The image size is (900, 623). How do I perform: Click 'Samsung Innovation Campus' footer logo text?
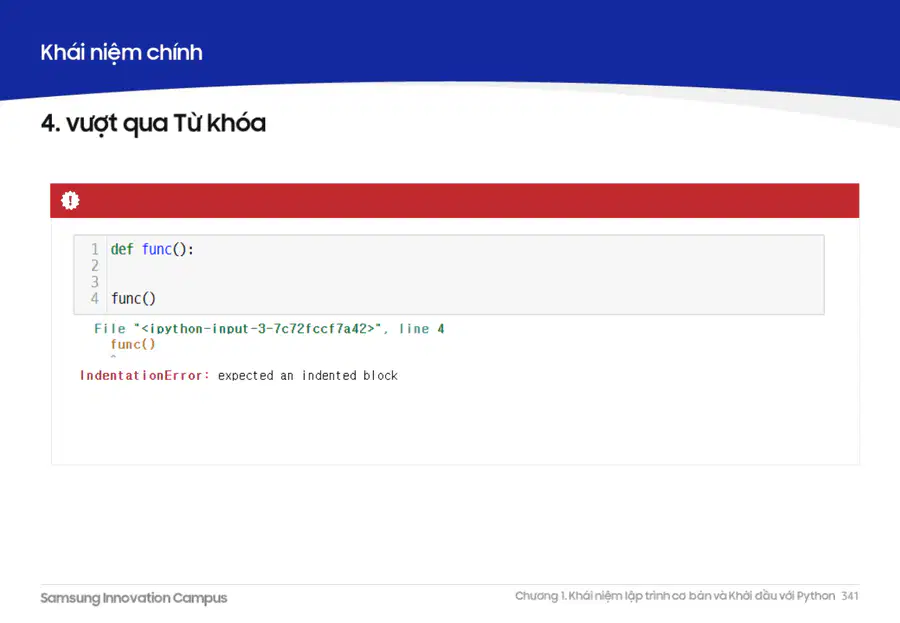tap(134, 598)
